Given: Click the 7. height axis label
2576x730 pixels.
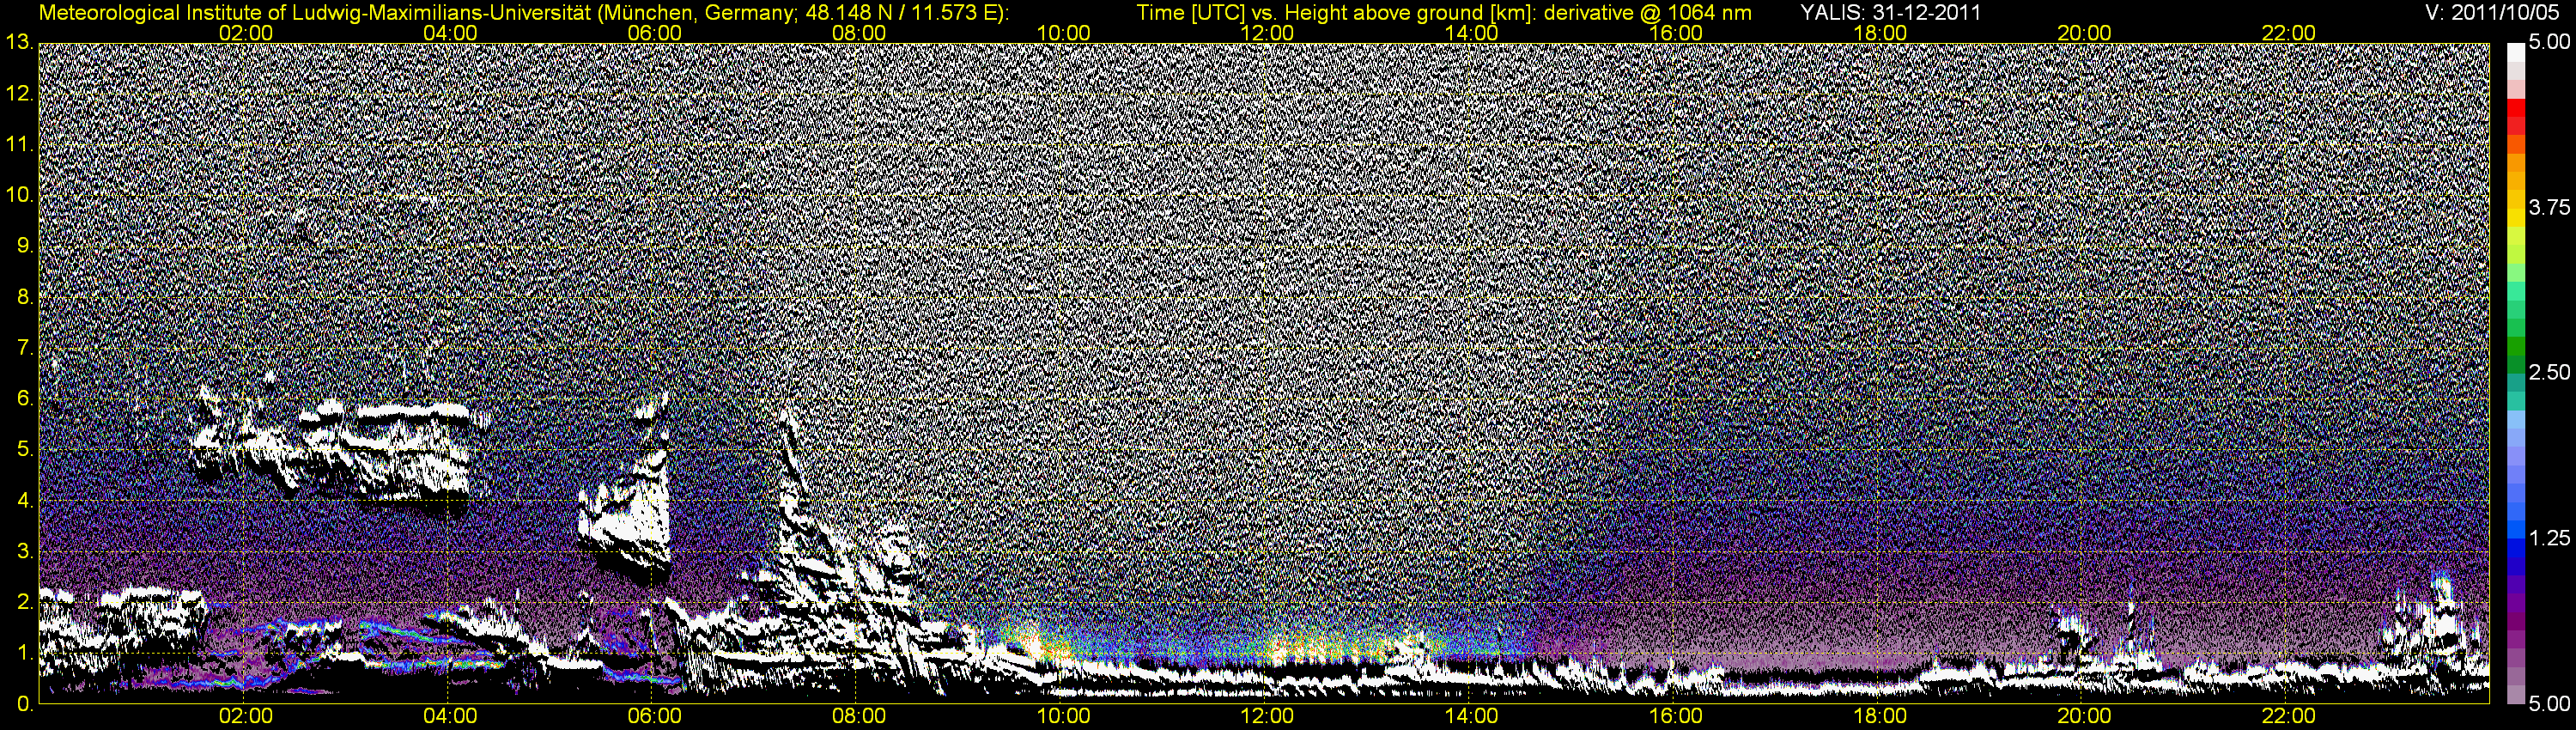Looking at the screenshot, I should click(x=25, y=348).
